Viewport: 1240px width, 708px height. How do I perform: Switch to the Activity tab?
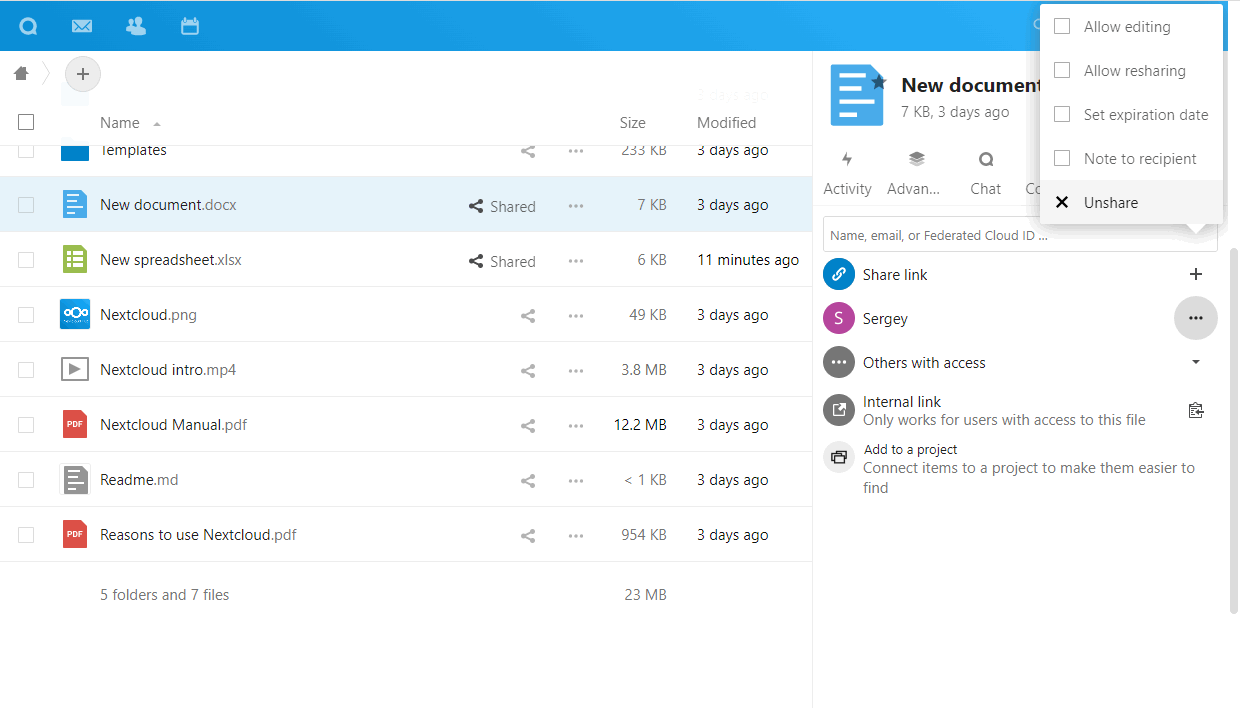point(847,173)
